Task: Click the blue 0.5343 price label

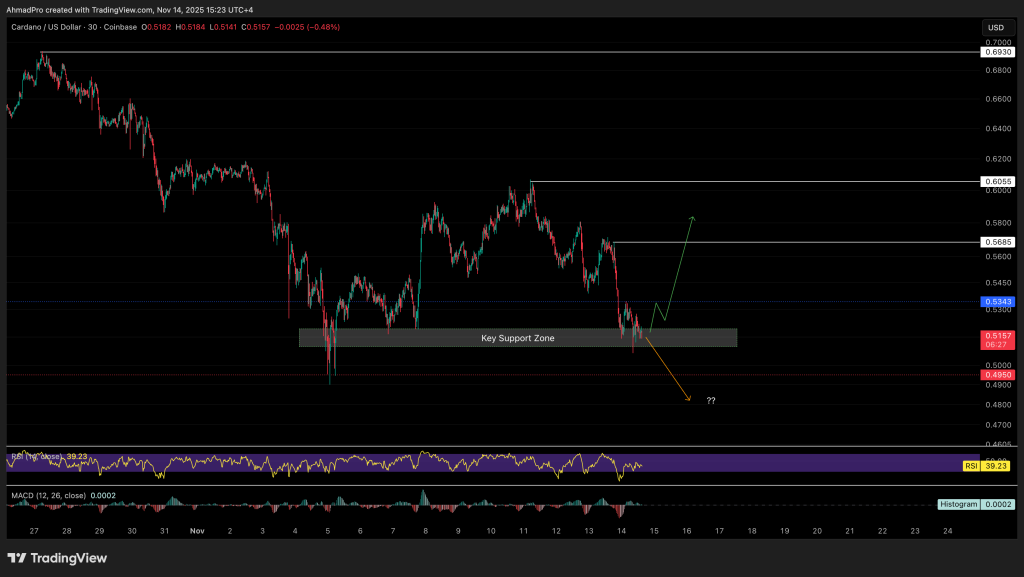Action: coord(998,301)
